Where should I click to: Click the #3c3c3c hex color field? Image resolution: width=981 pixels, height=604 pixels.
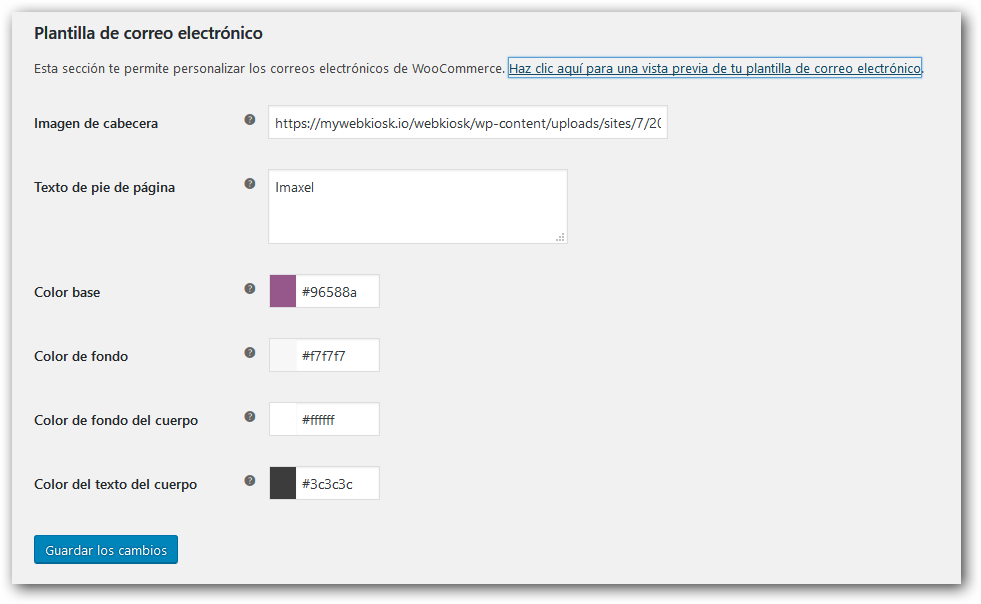(x=337, y=483)
